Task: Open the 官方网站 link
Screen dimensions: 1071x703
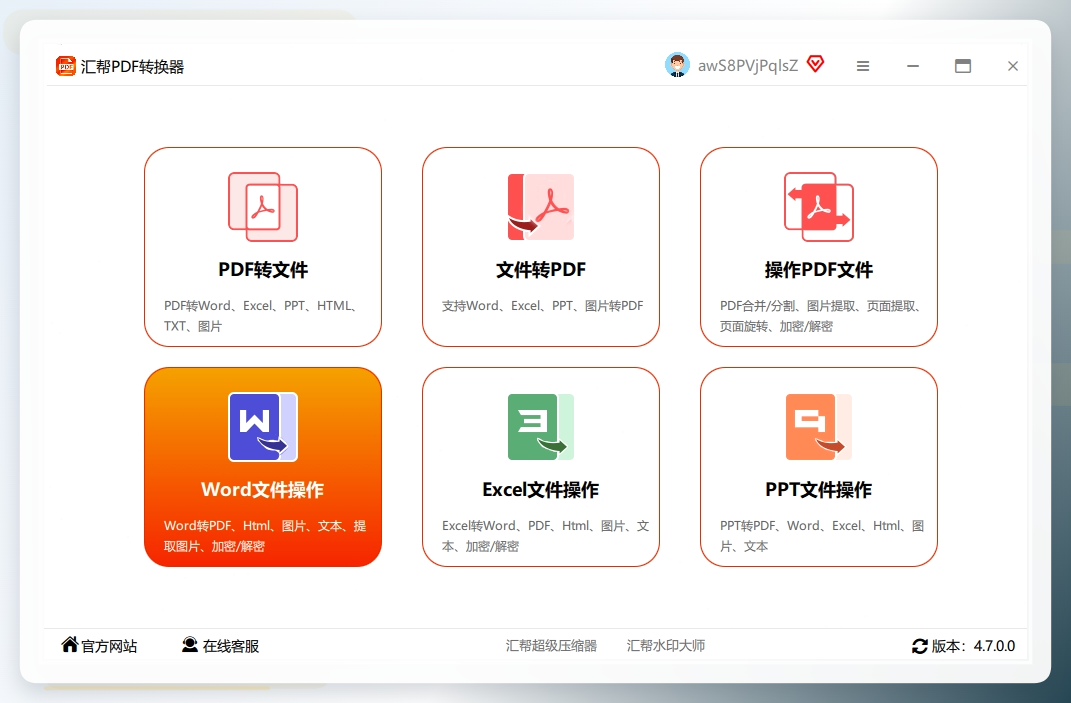Action: pos(109,646)
